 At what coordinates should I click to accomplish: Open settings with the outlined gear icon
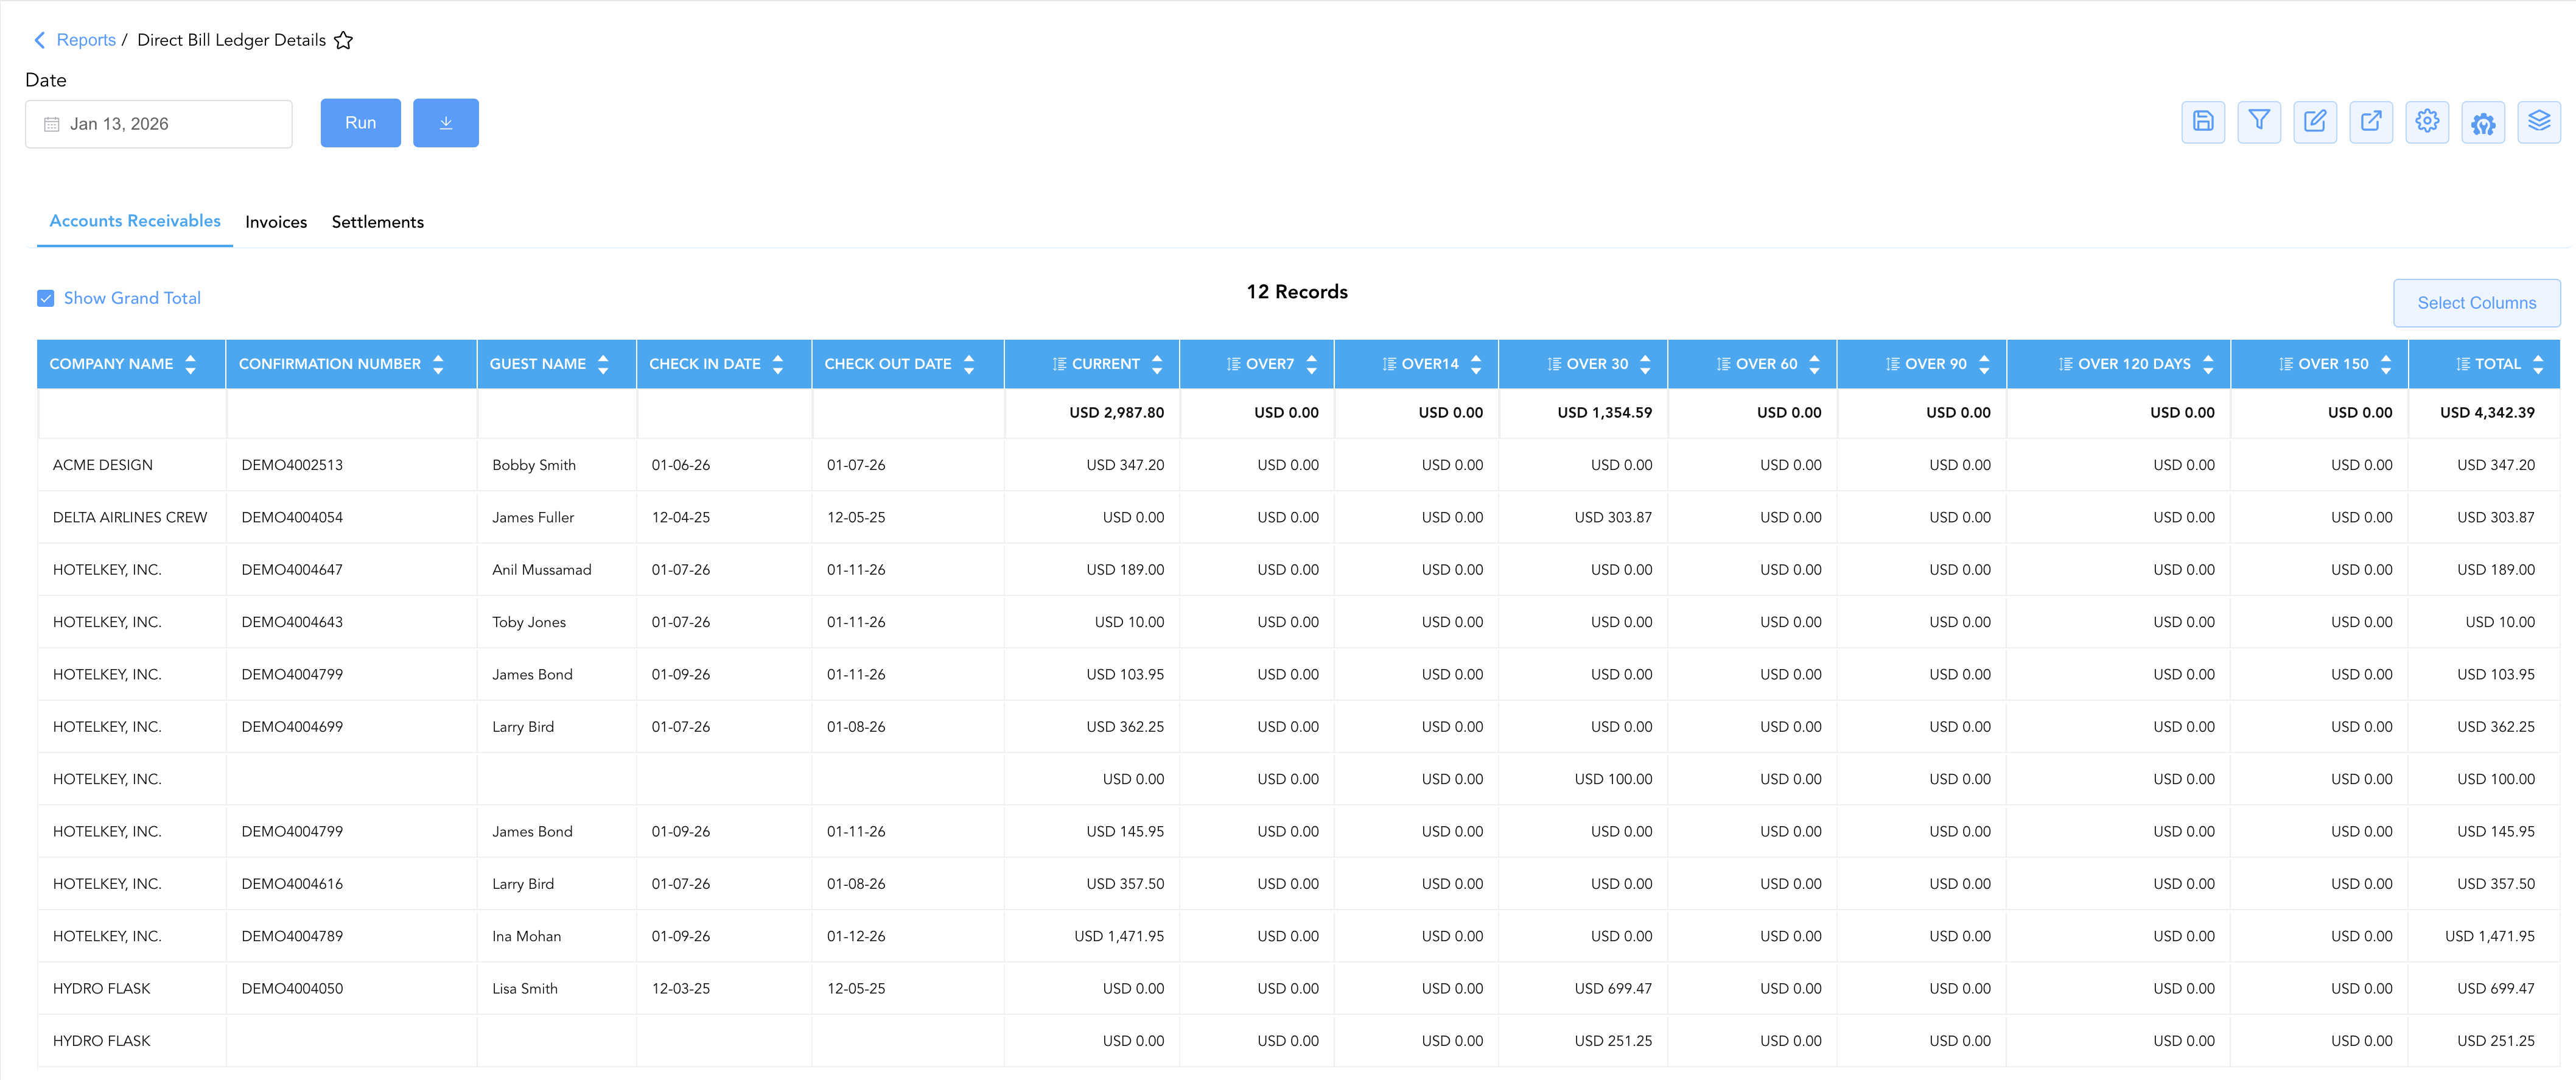2426,122
